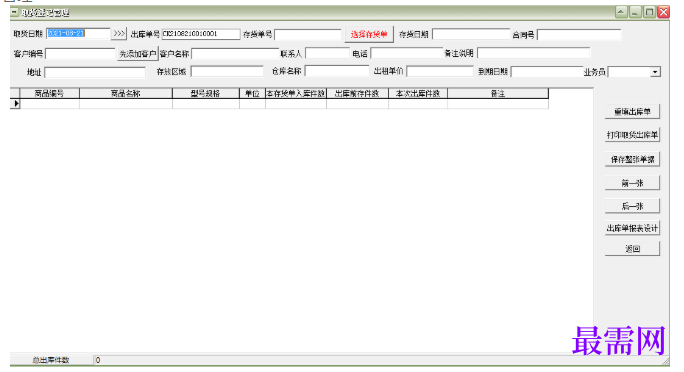Click the 仓库名称 input field

coord(337,71)
